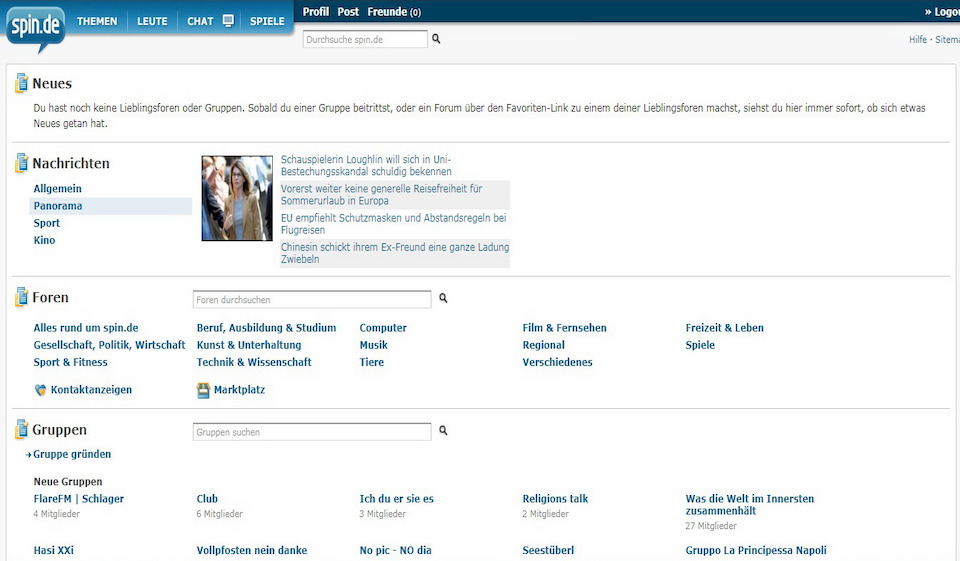Click the Nachrichten section icon
This screenshot has width=960, height=561.
pos(21,162)
